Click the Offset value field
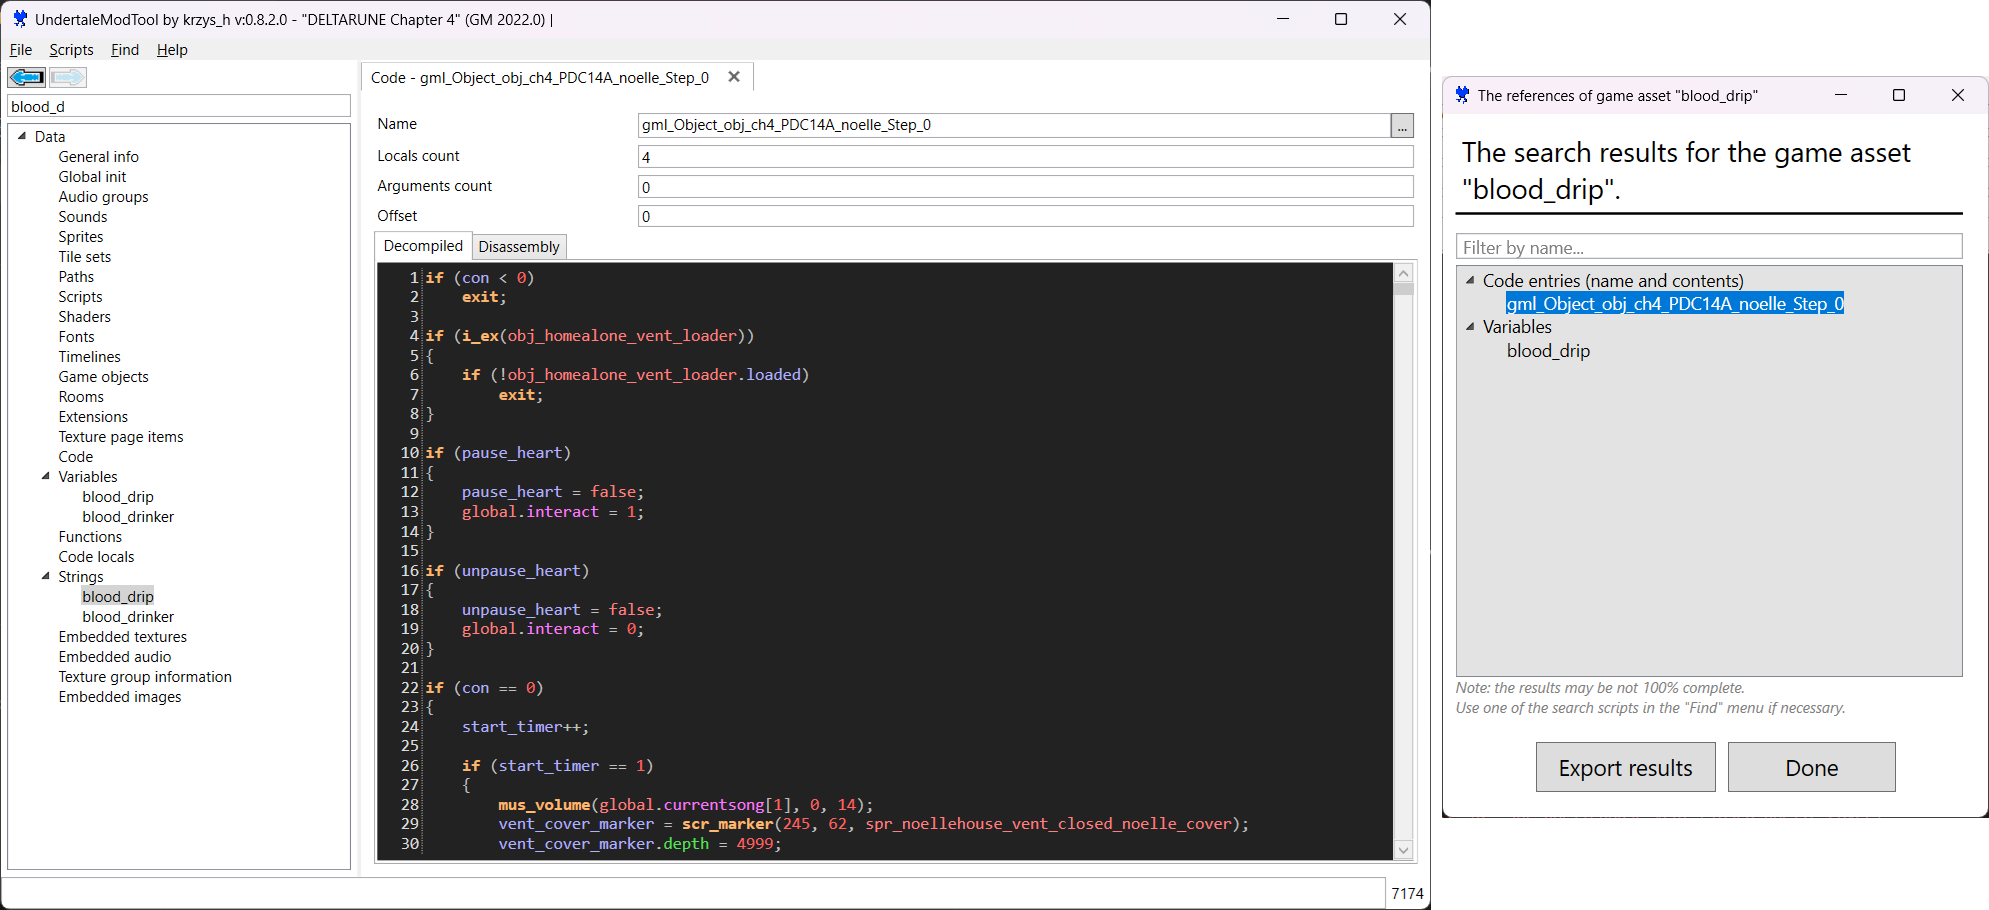The width and height of the screenshot is (1989, 910). (1025, 216)
